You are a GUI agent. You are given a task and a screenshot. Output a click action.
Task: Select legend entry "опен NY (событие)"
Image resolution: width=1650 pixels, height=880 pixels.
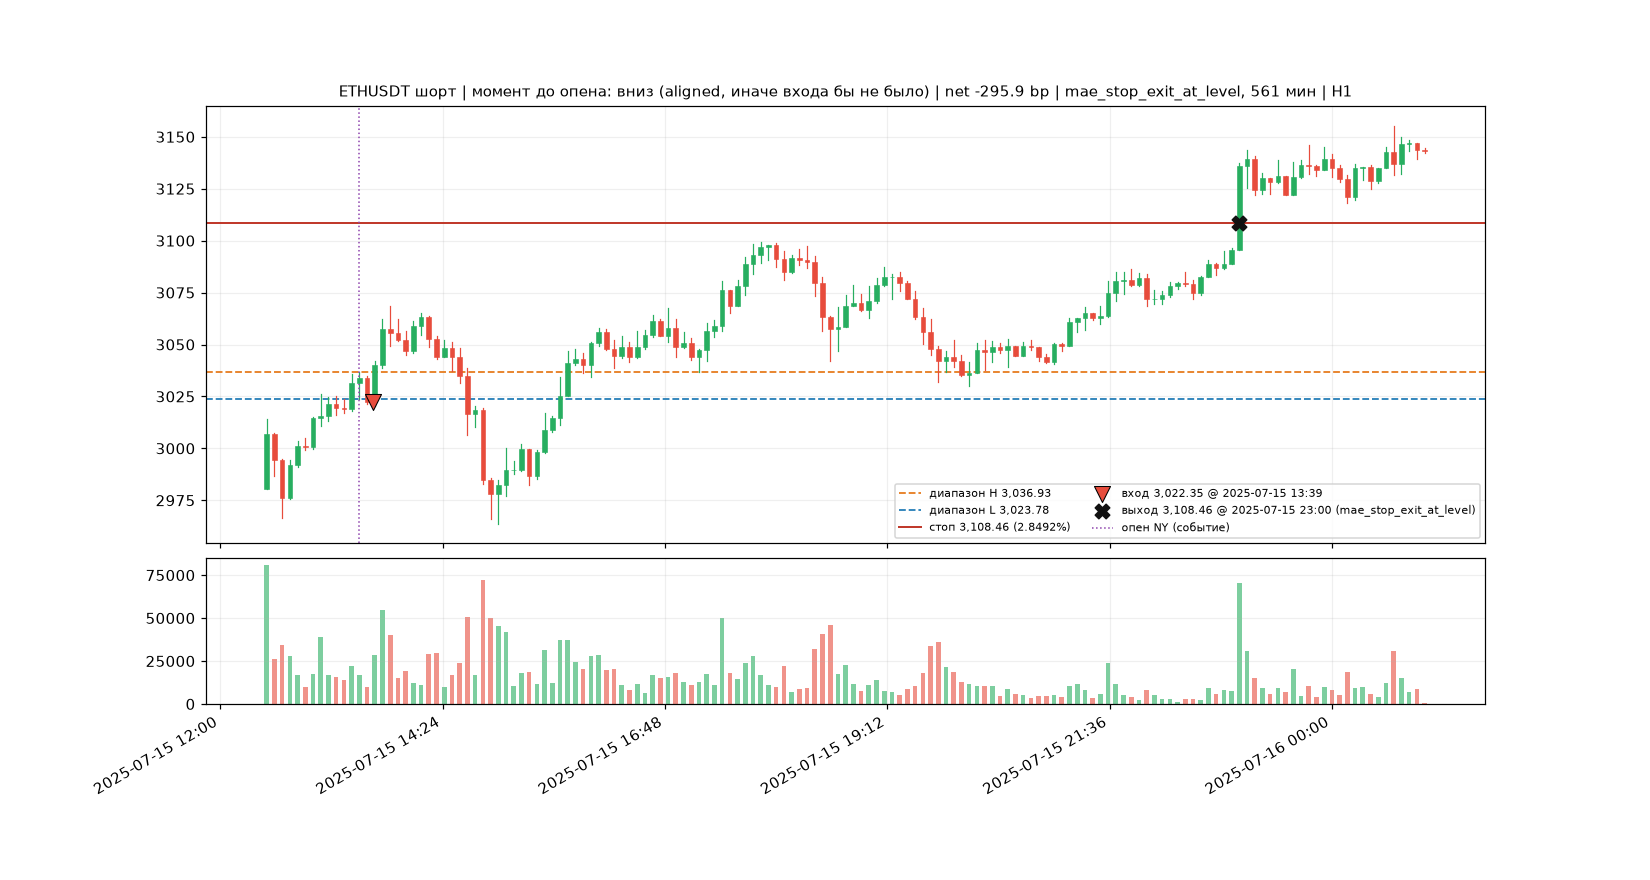1175,527
